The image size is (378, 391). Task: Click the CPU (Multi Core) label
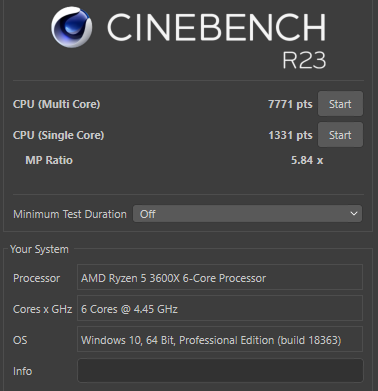[x=56, y=104]
